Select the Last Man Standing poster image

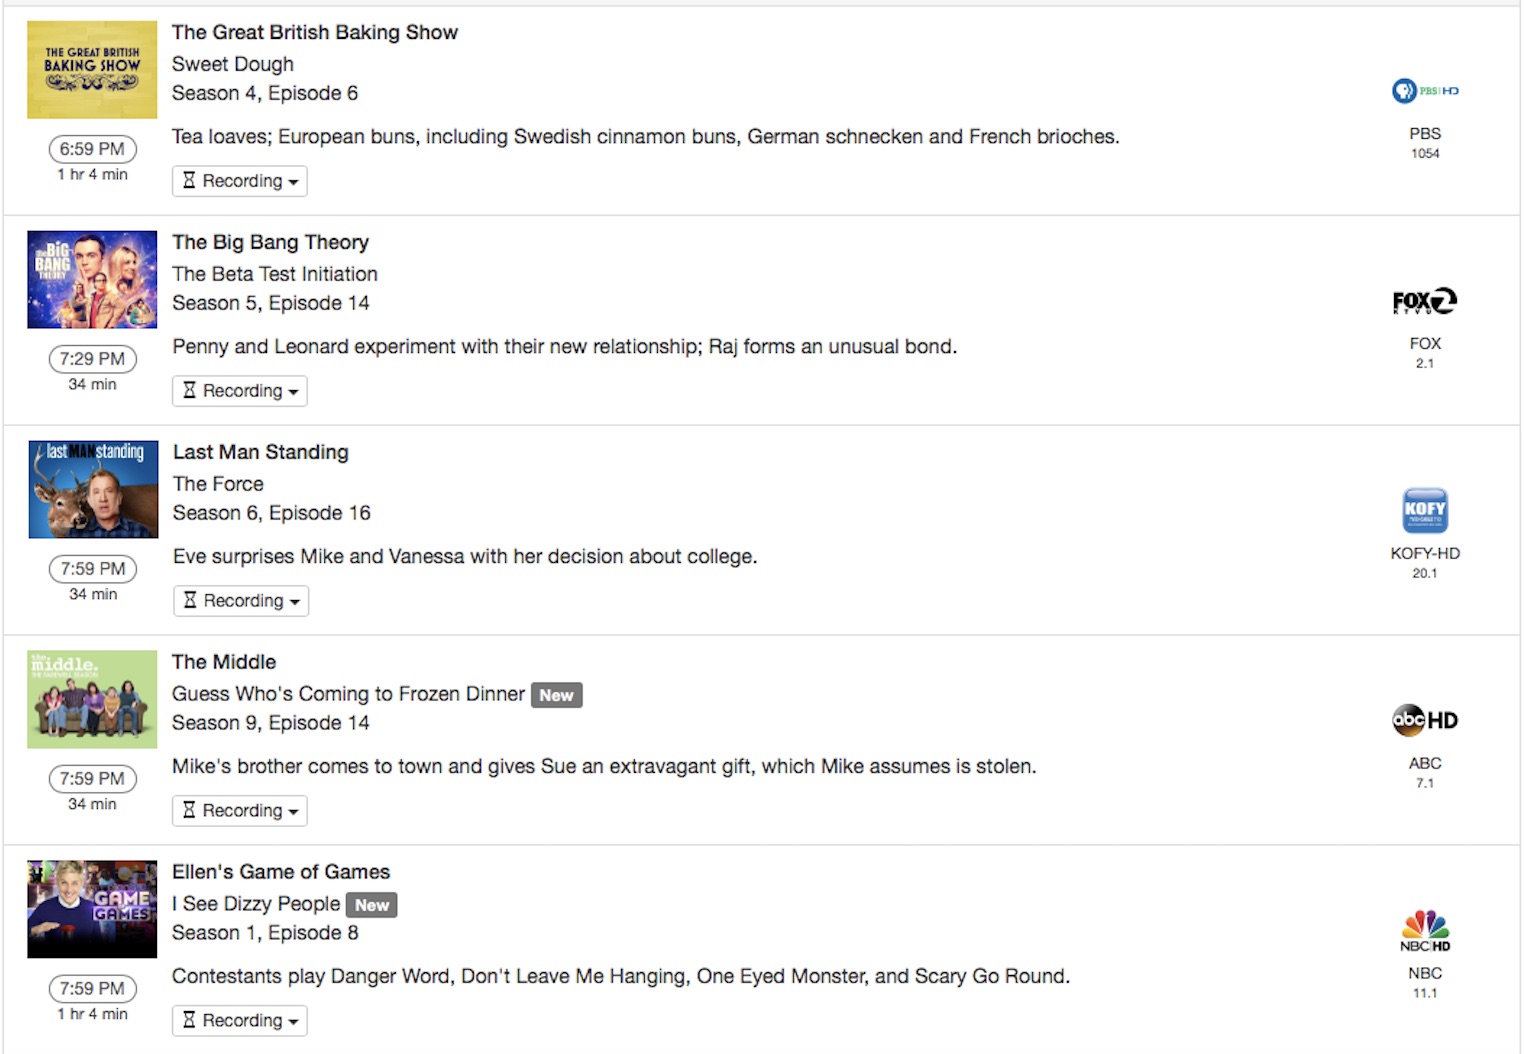click(x=93, y=490)
